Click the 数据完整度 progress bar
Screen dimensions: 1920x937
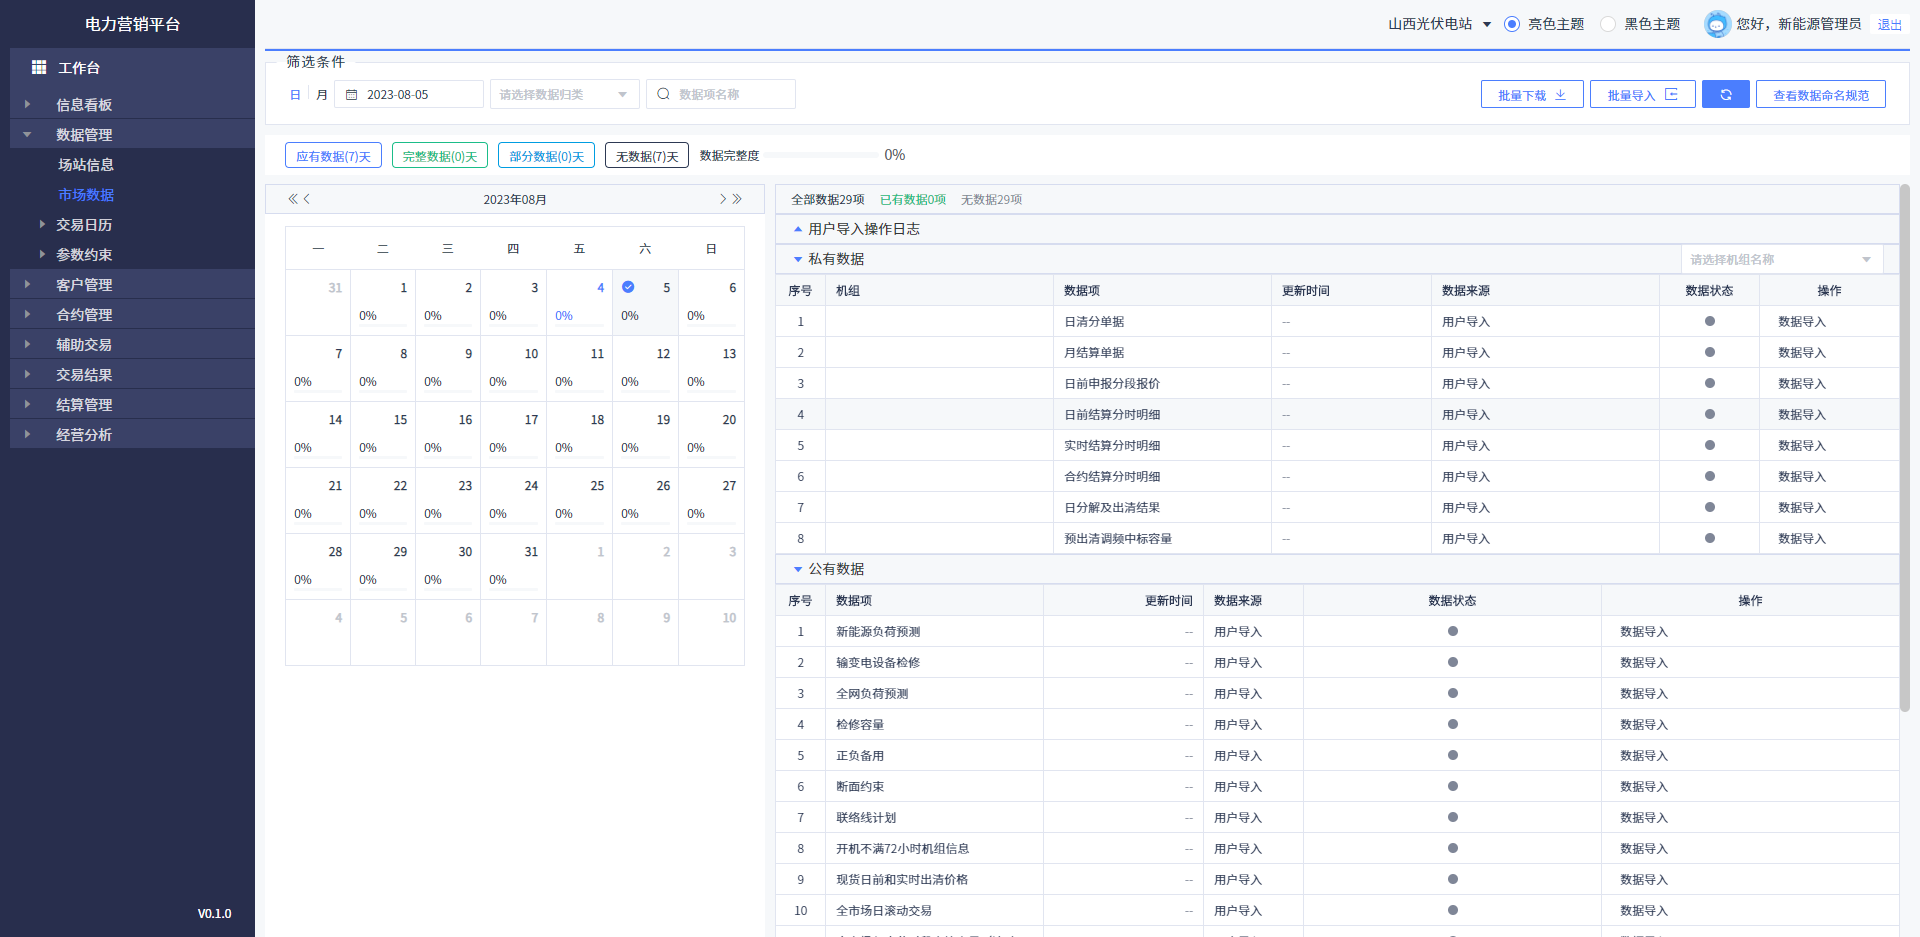click(x=823, y=155)
